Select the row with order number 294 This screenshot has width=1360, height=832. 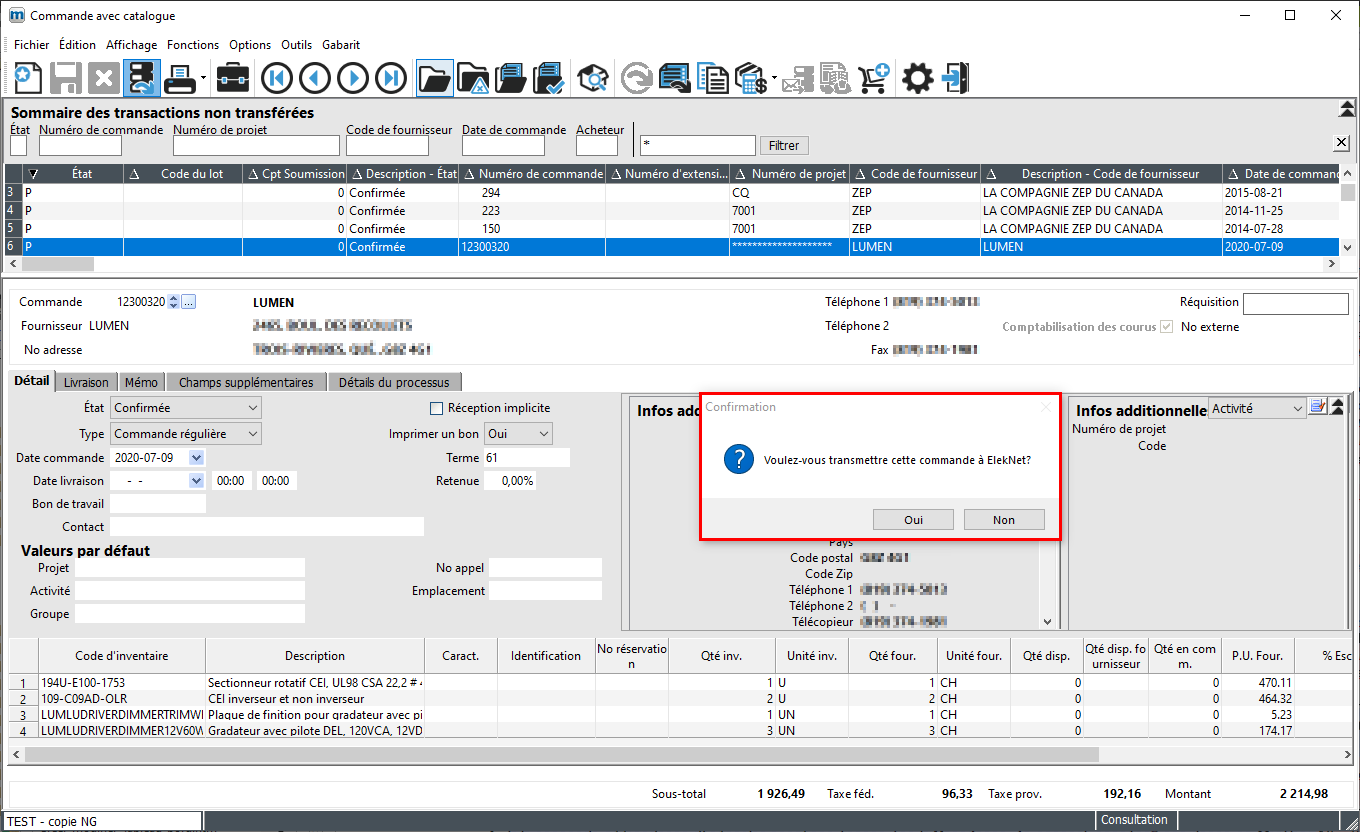(672, 193)
